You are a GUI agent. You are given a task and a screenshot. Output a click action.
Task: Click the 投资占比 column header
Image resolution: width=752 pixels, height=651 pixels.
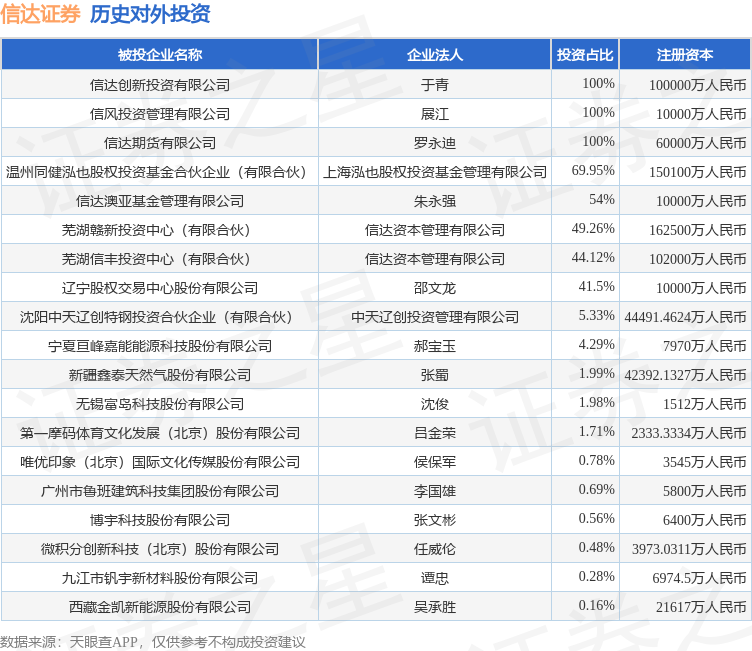point(585,55)
